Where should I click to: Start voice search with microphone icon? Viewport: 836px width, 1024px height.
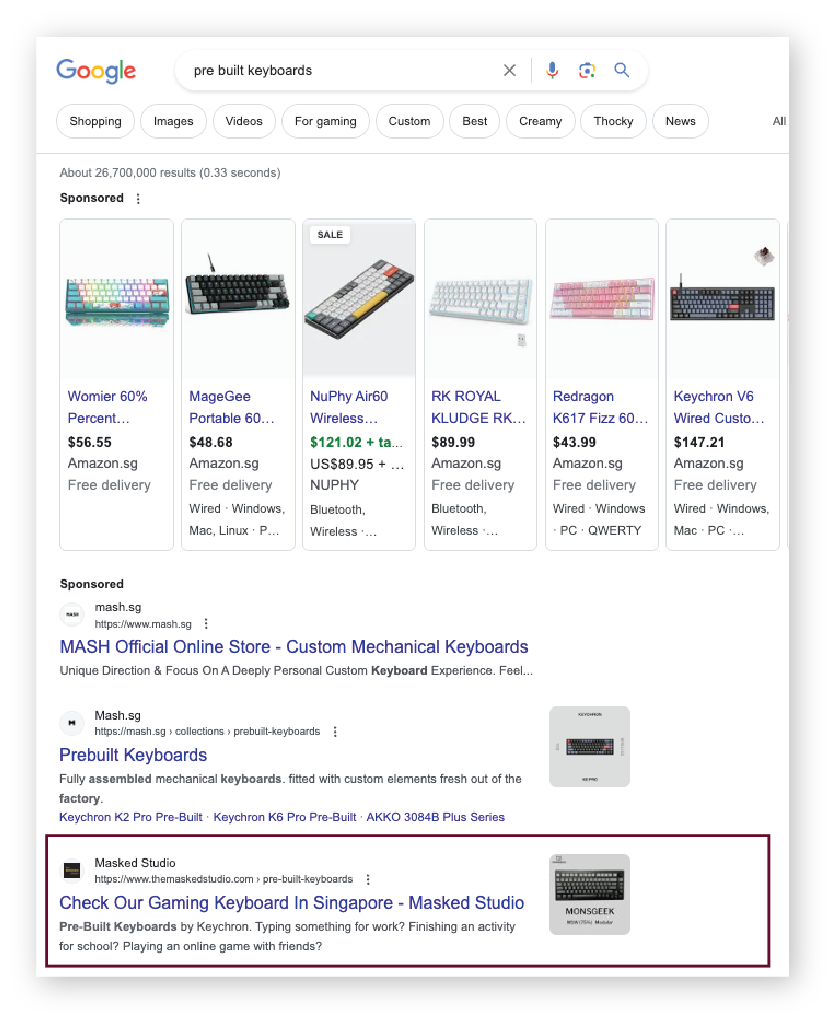pyautogui.click(x=552, y=70)
